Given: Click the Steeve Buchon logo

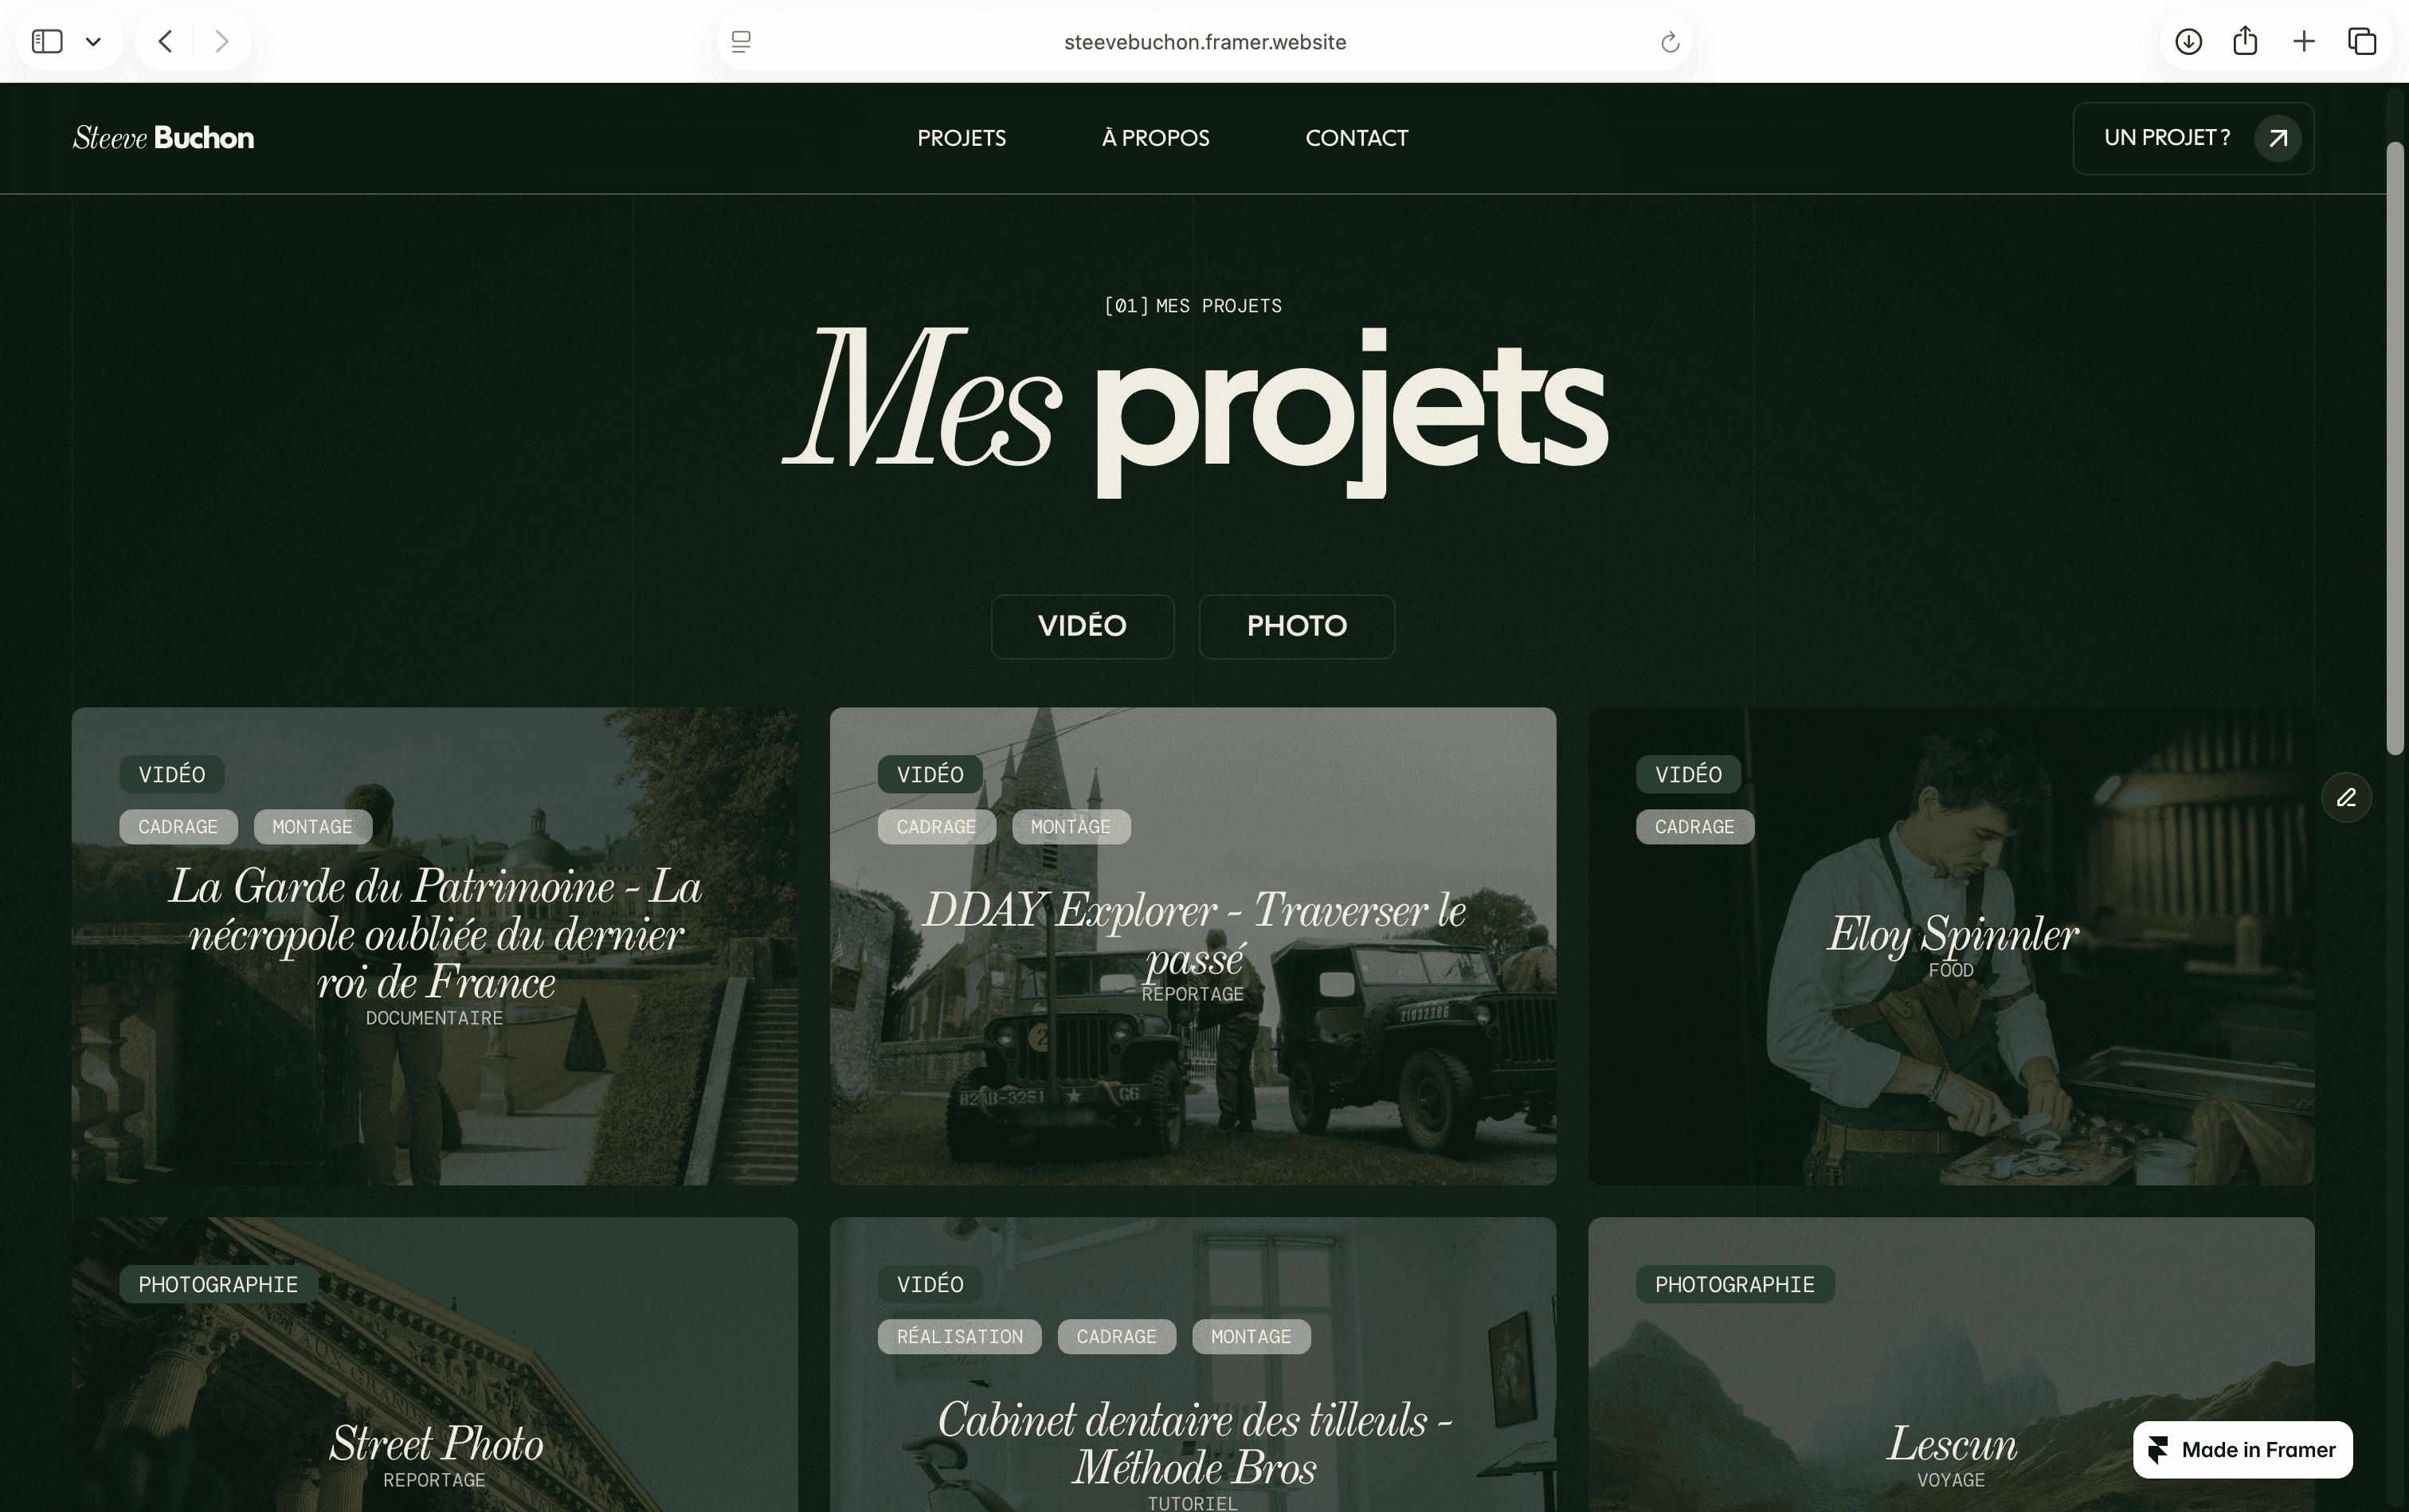Looking at the screenshot, I should point(163,138).
